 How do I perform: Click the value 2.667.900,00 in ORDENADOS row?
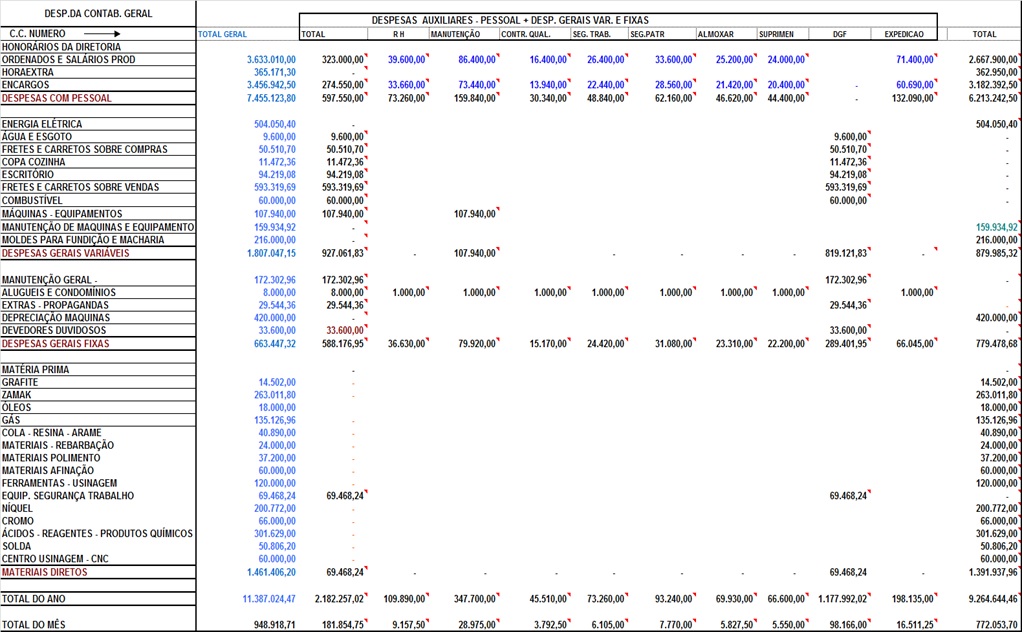[x=993, y=59]
